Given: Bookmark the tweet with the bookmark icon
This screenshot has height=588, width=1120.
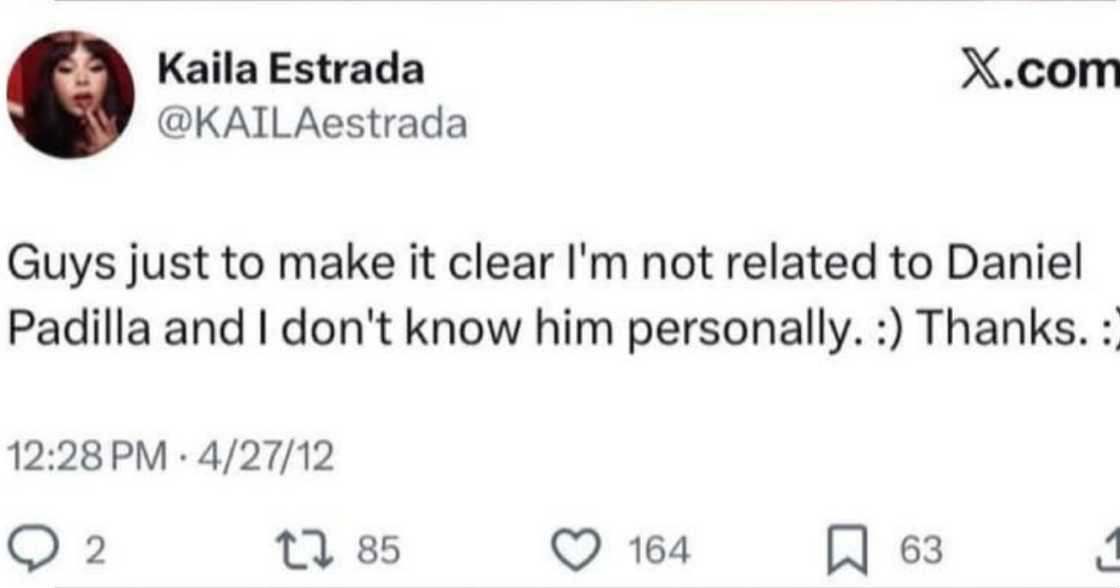Looking at the screenshot, I should pos(844,548).
